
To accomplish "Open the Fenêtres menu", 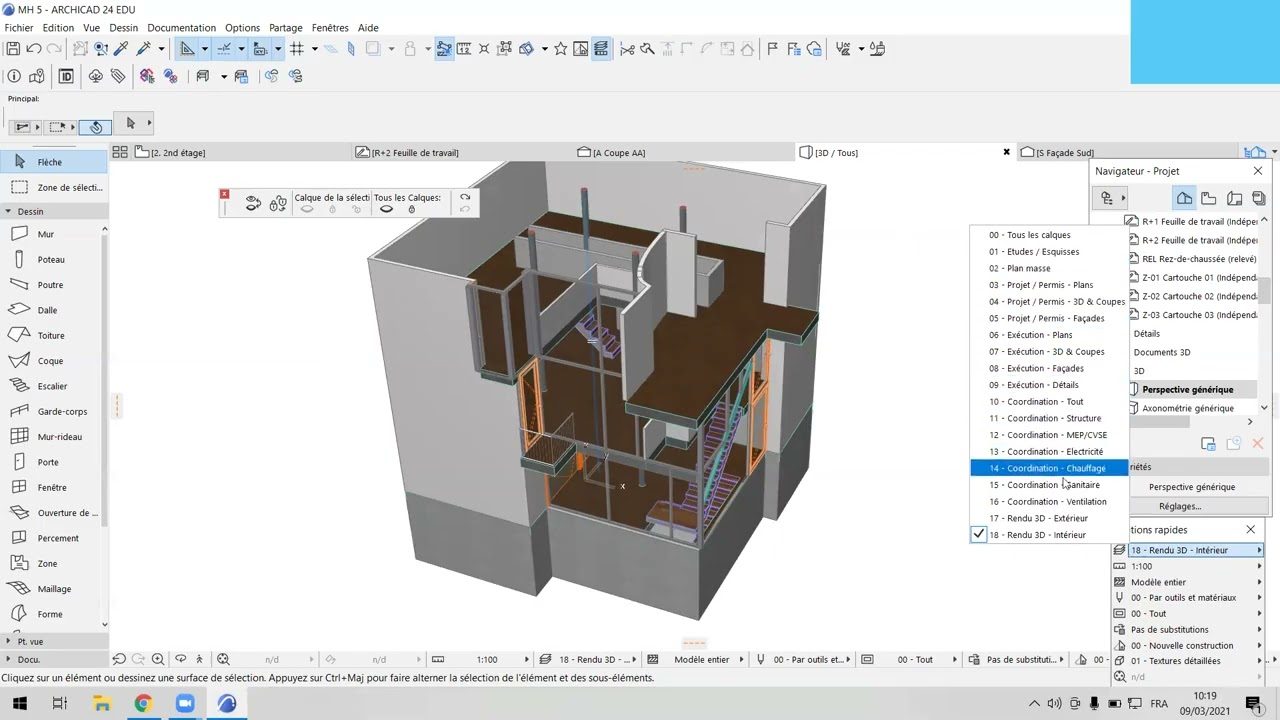I will click(330, 28).
